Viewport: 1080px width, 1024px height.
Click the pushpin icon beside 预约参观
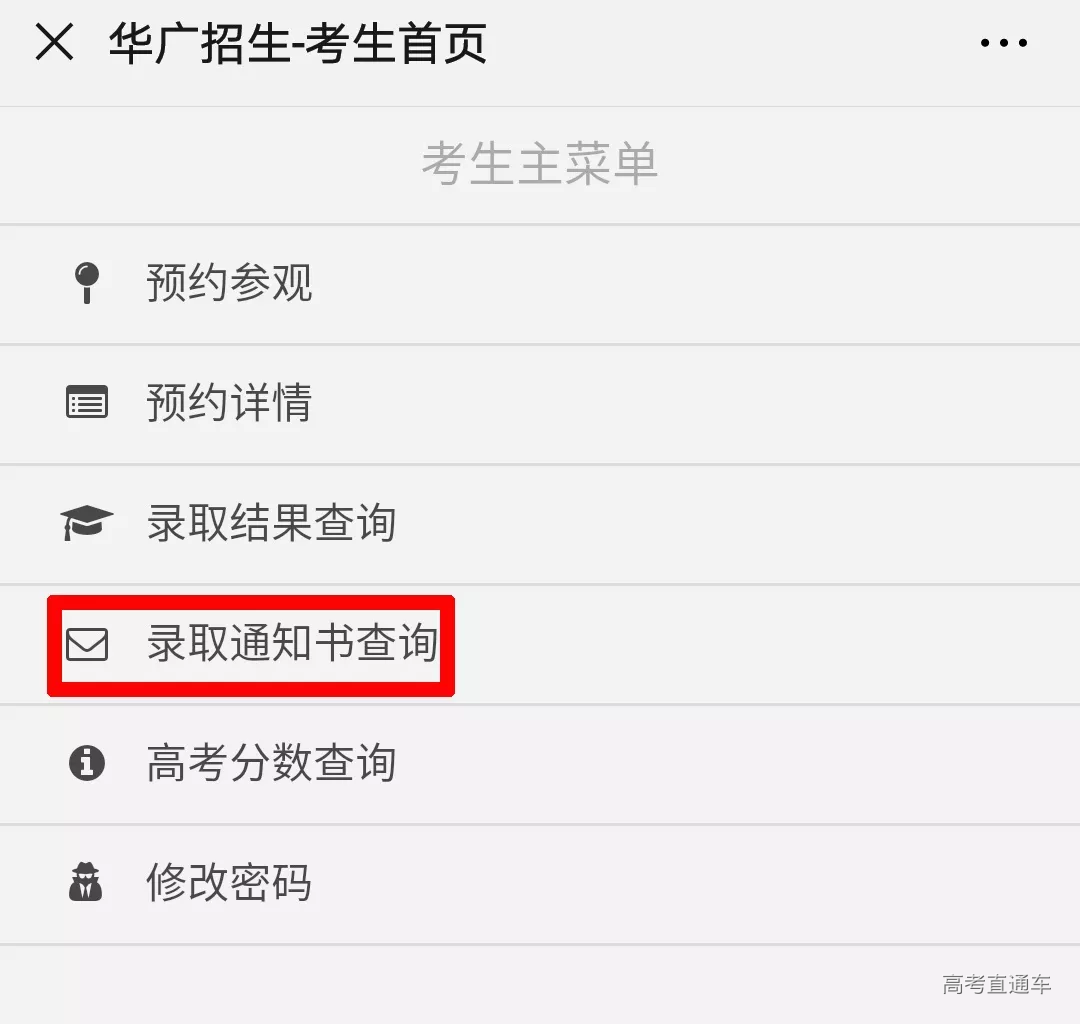[87, 282]
